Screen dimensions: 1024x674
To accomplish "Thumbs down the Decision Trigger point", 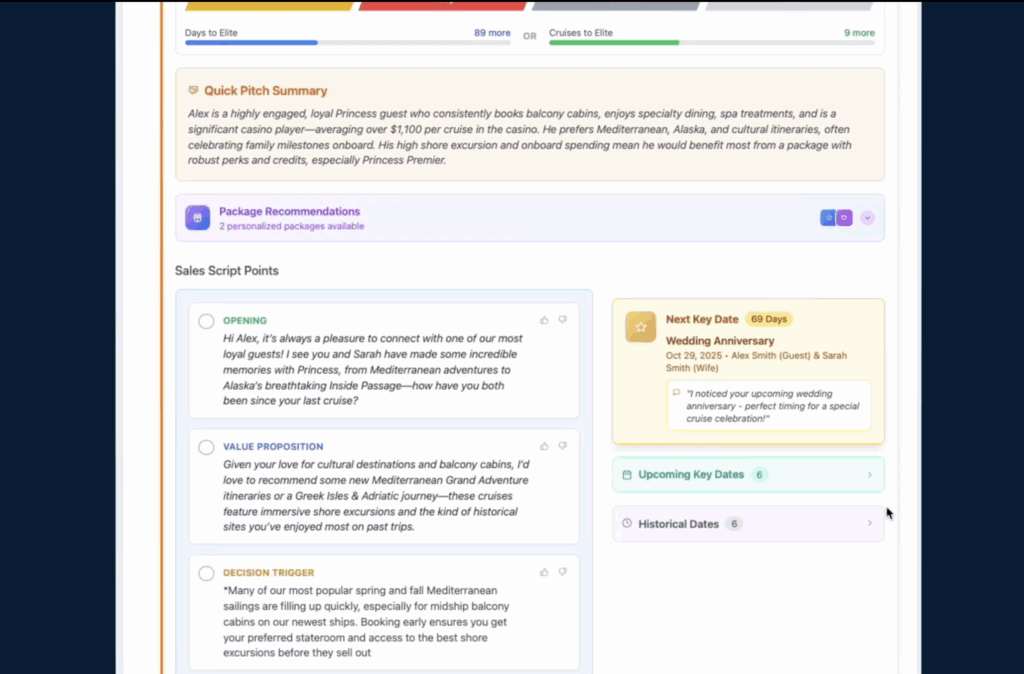I will click(x=562, y=572).
